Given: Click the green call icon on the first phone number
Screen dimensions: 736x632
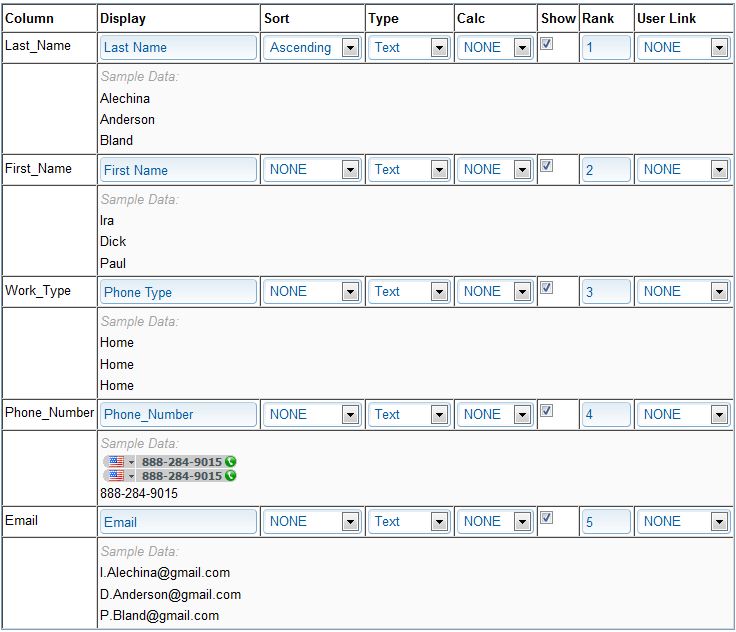Looking at the screenshot, I should 231,462.
